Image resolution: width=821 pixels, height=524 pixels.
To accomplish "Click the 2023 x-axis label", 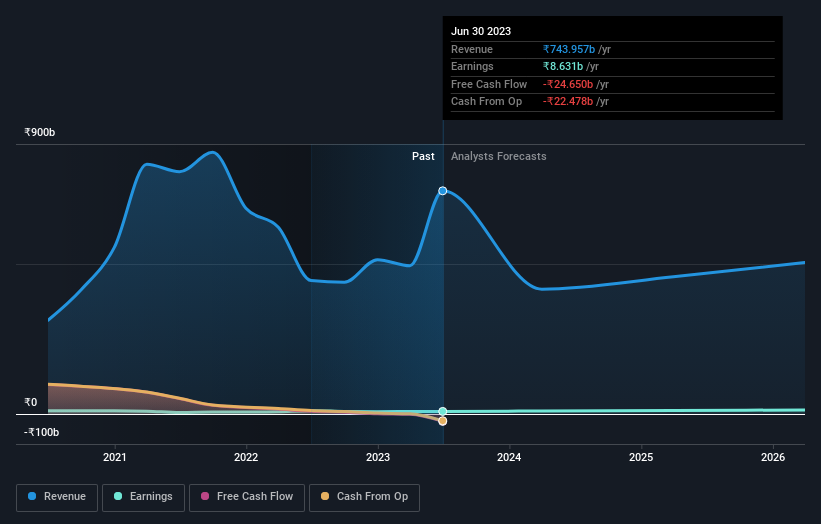I will click(x=378, y=458).
